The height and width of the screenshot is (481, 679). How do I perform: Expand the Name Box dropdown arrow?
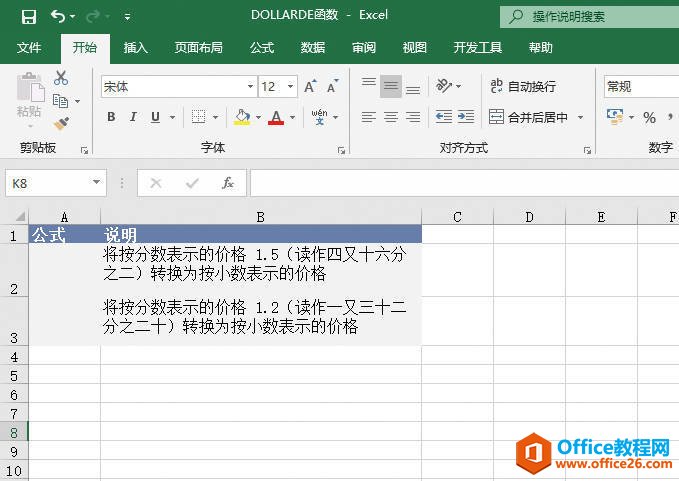(97, 182)
